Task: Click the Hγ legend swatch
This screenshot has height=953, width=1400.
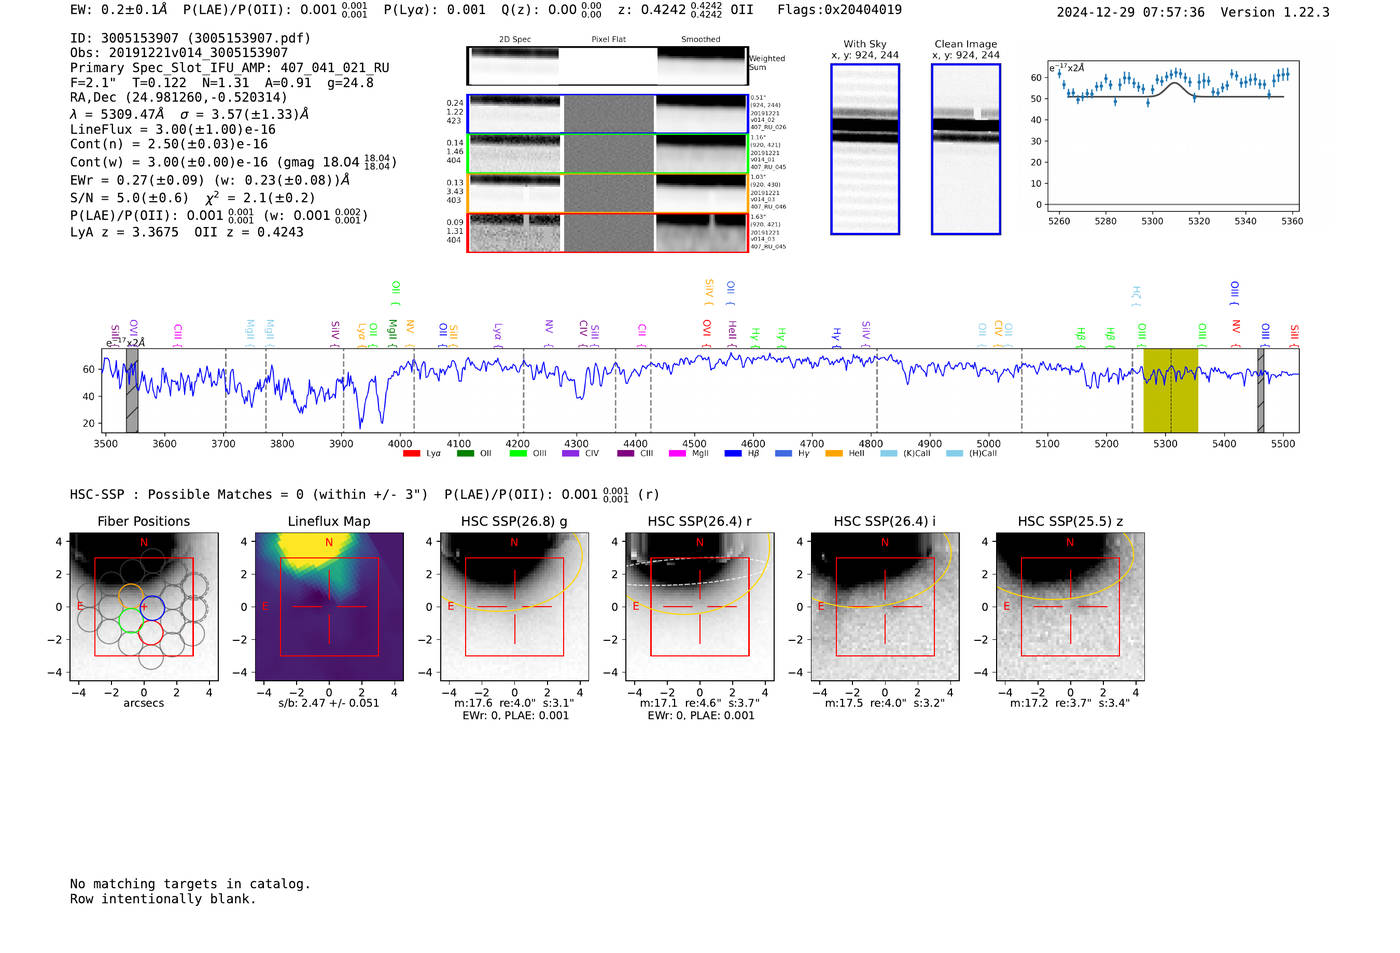Action: pyautogui.click(x=783, y=454)
